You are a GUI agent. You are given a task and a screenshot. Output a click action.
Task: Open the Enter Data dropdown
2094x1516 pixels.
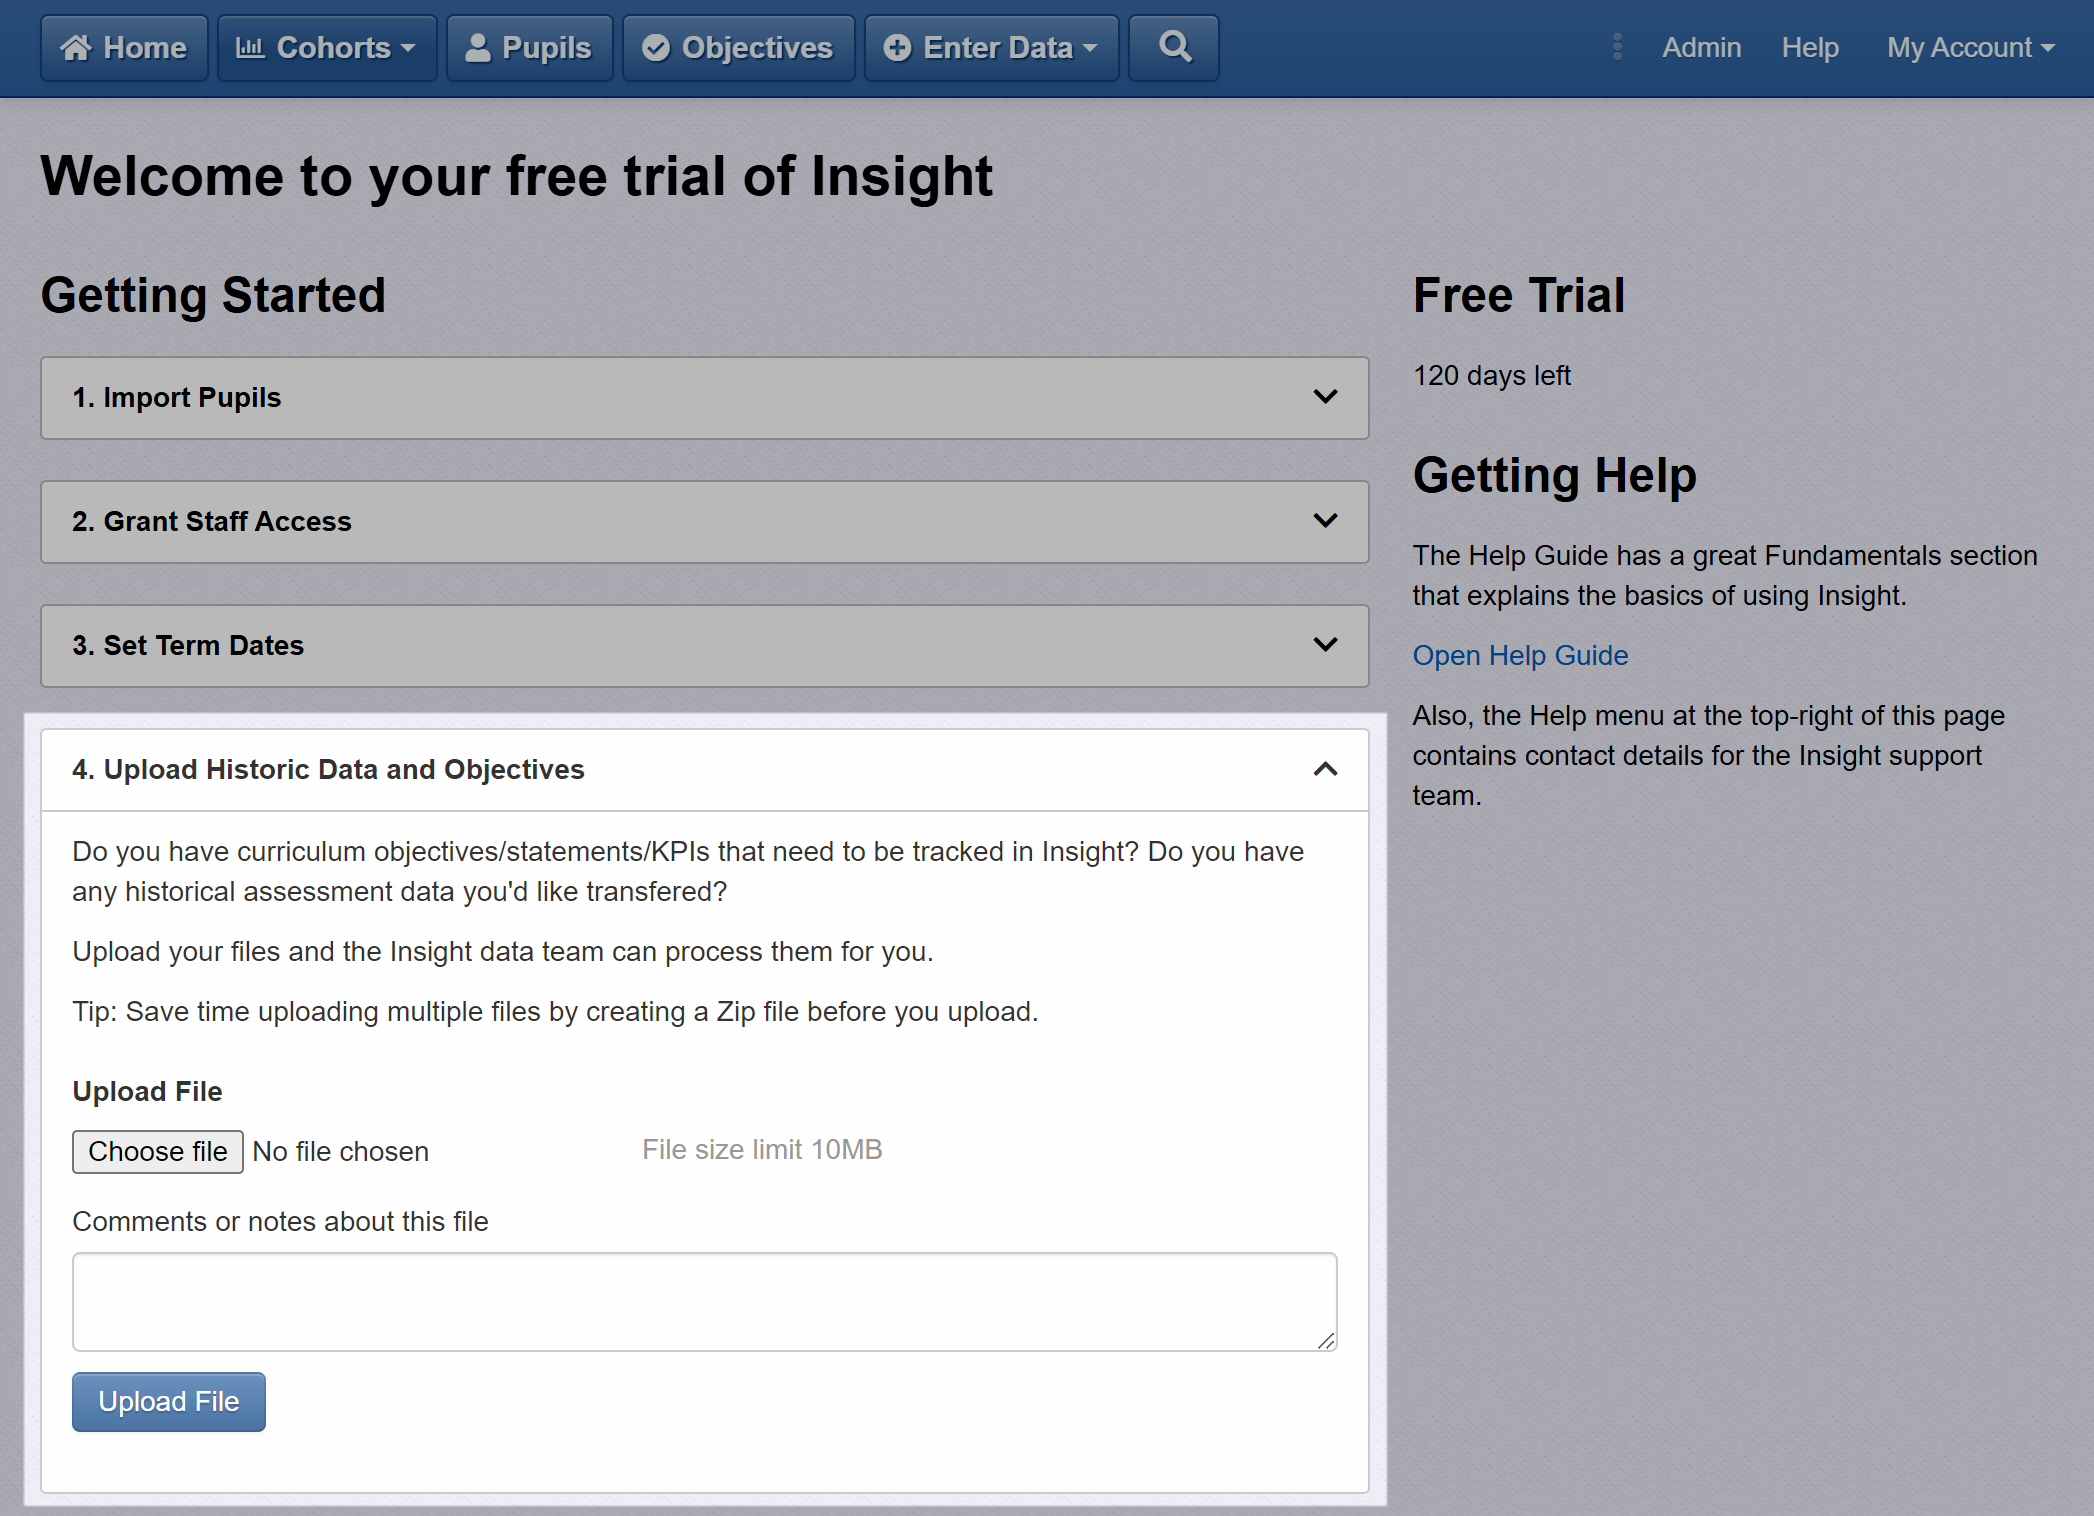pyautogui.click(x=992, y=47)
